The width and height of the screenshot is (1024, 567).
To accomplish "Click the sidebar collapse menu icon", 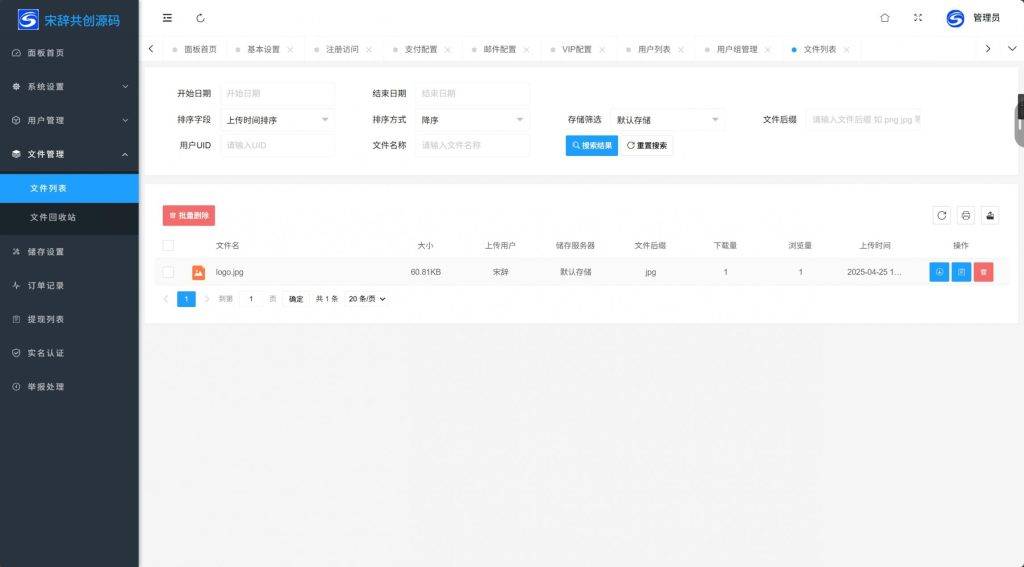I will click(167, 18).
